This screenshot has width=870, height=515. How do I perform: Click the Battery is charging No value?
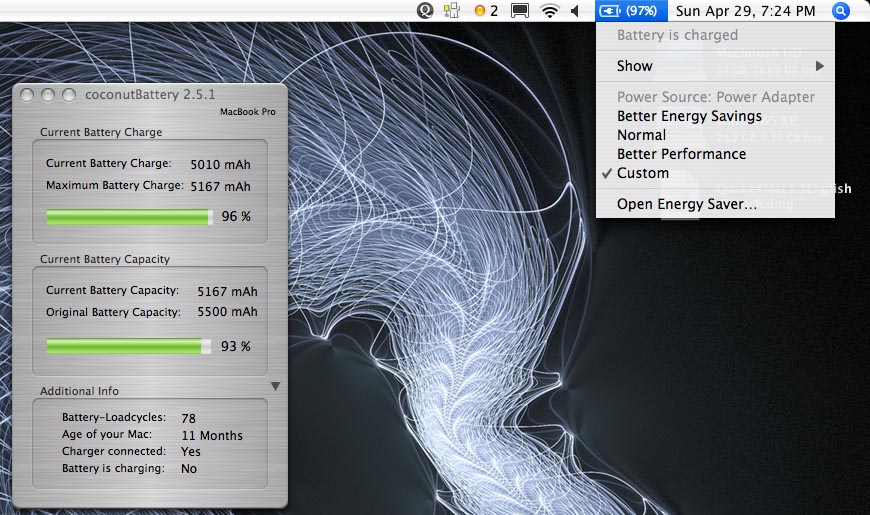[189, 468]
